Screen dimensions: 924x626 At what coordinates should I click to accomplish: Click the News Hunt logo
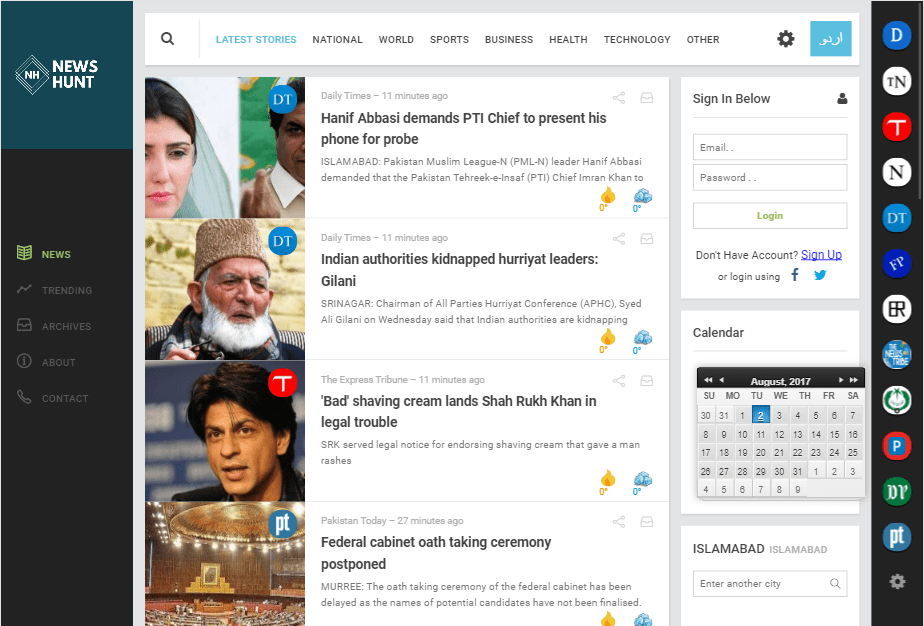[x=57, y=75]
